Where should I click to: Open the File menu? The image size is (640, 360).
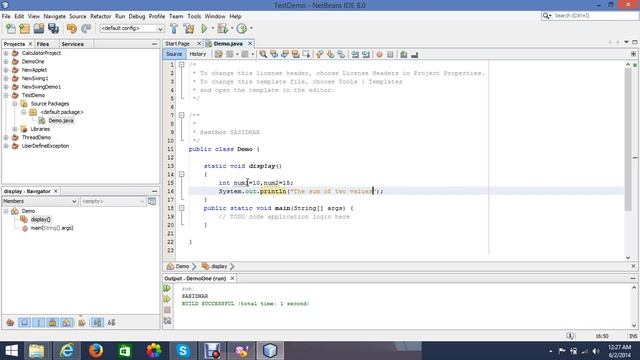[x=6, y=16]
